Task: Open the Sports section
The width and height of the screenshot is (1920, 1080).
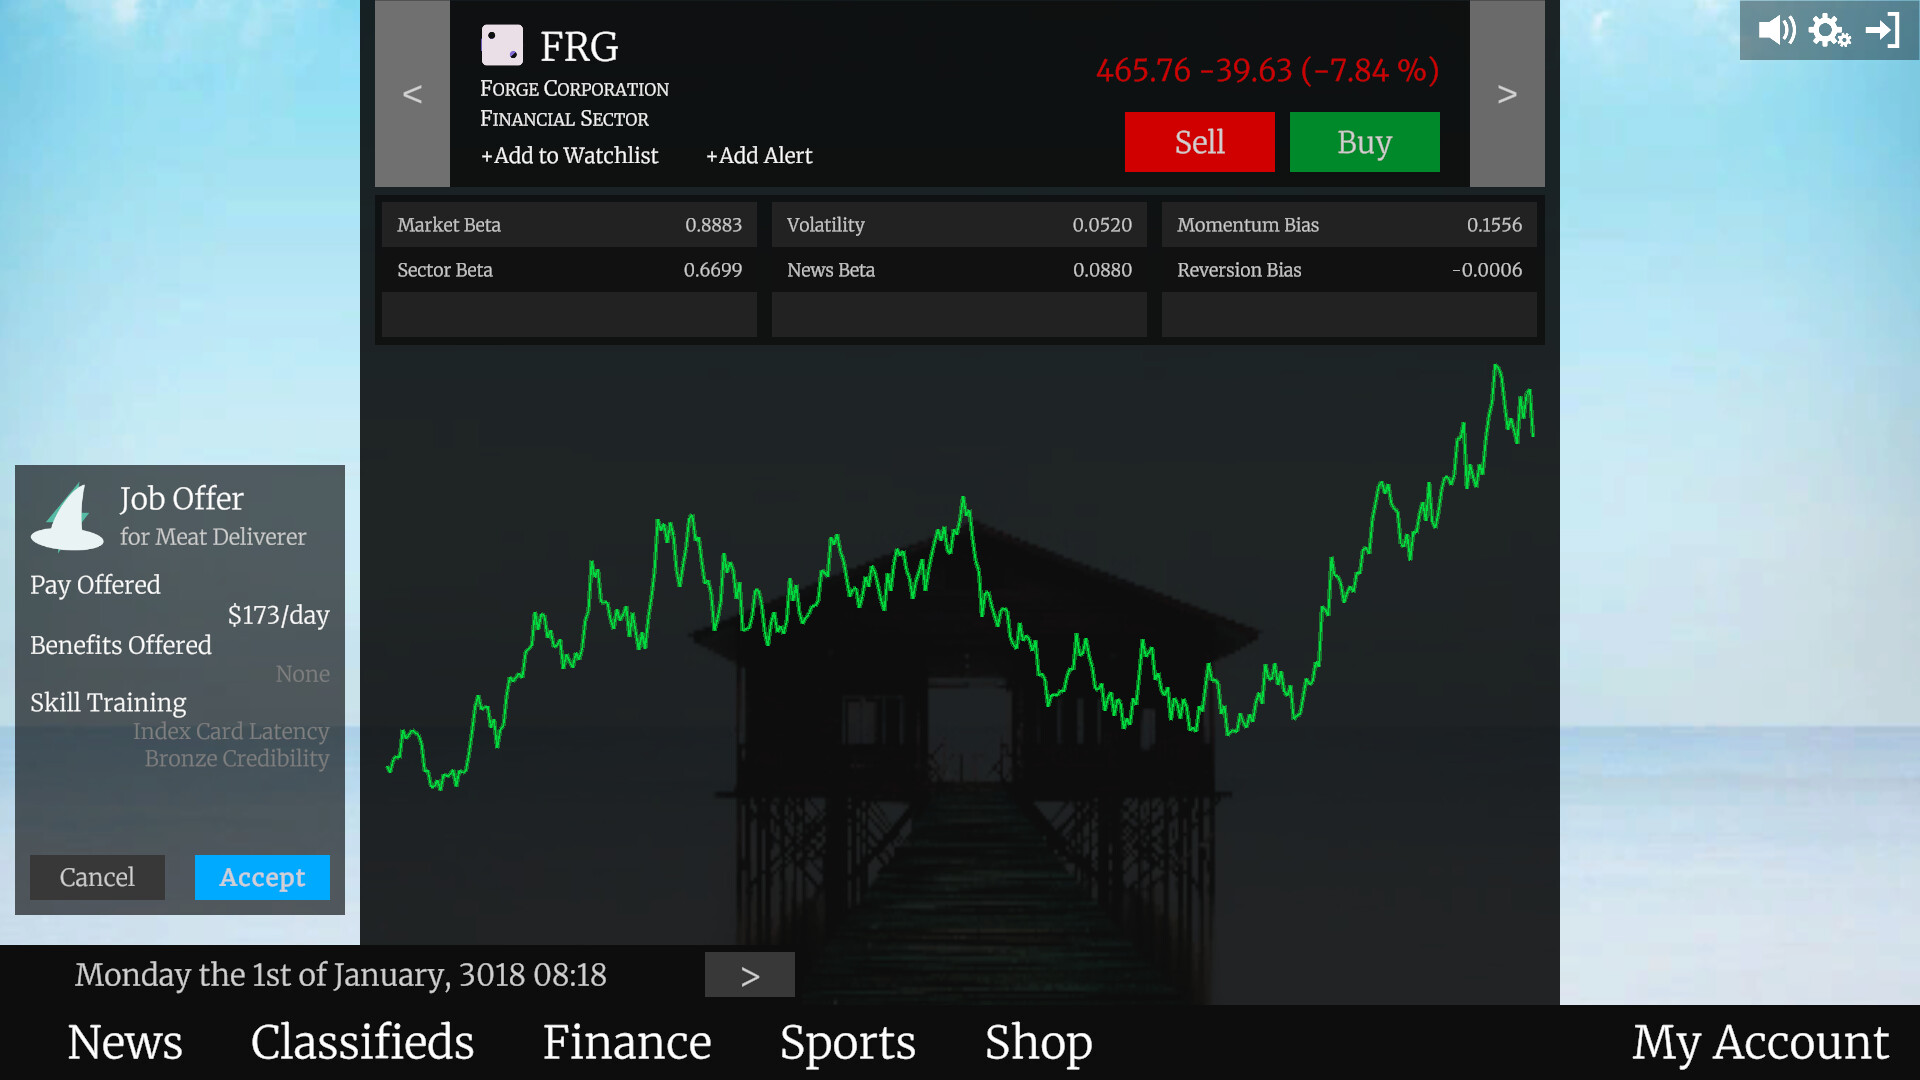Action: [847, 1042]
